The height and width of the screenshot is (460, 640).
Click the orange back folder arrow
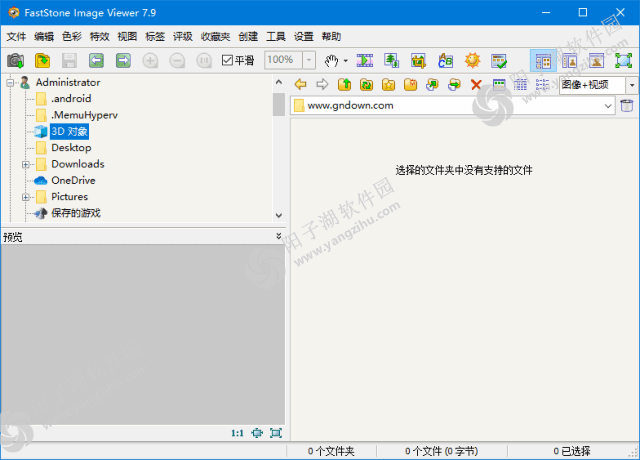(300, 84)
